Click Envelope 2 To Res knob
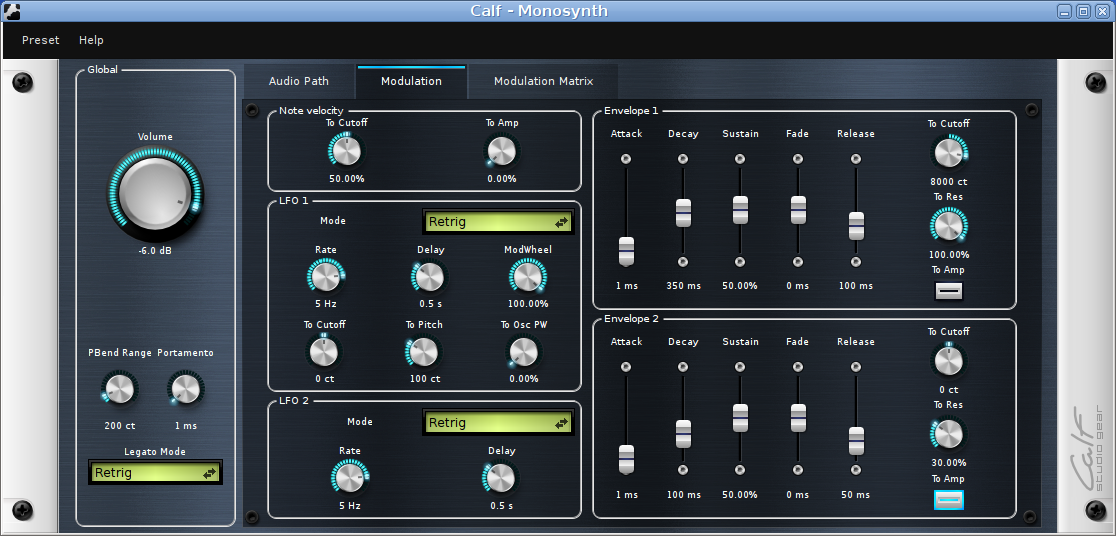 949,433
